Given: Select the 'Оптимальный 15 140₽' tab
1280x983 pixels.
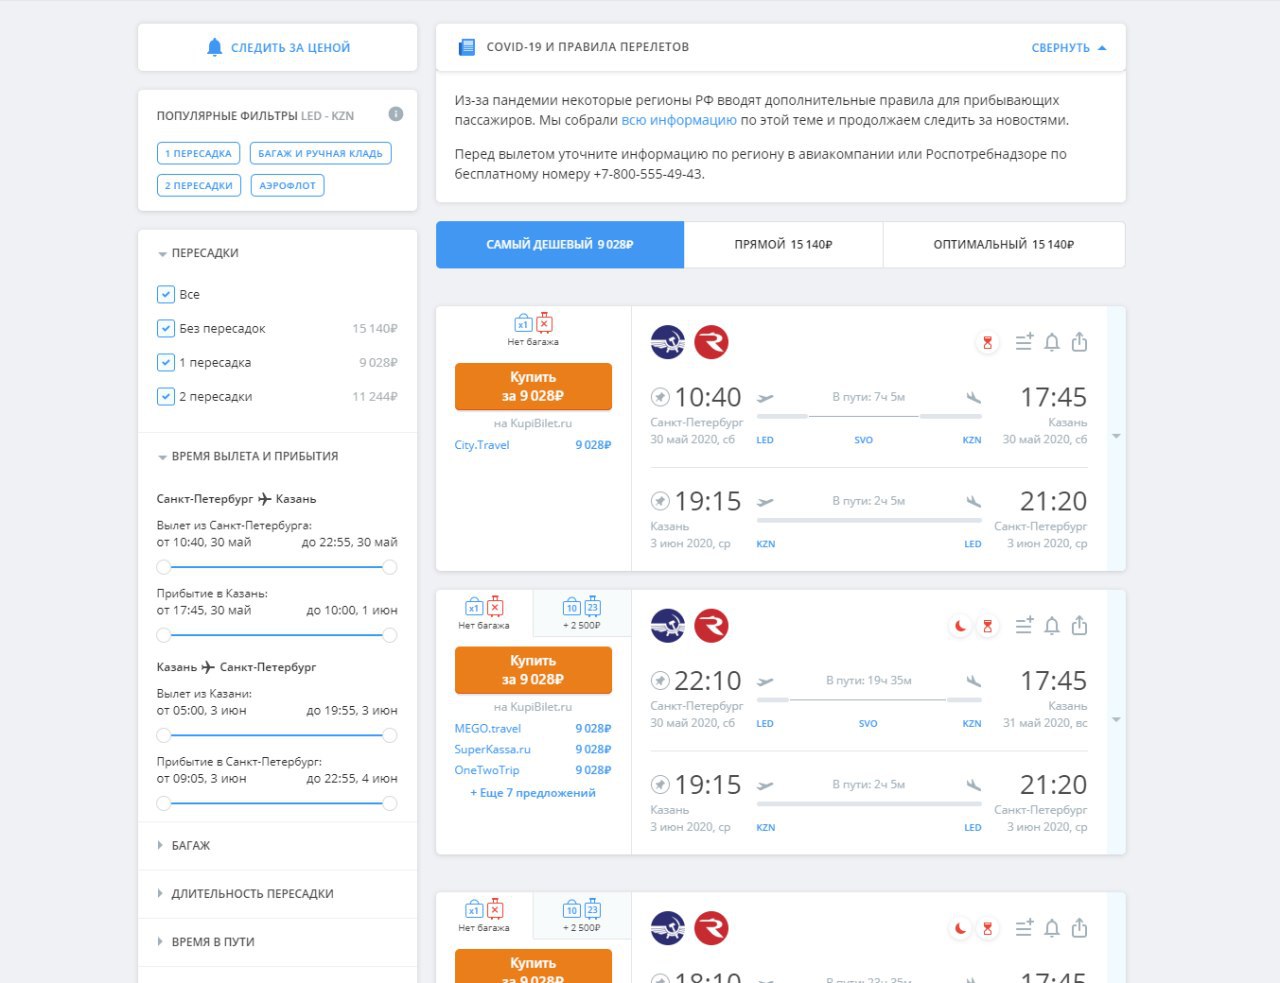Looking at the screenshot, I should pyautogui.click(x=1003, y=244).
